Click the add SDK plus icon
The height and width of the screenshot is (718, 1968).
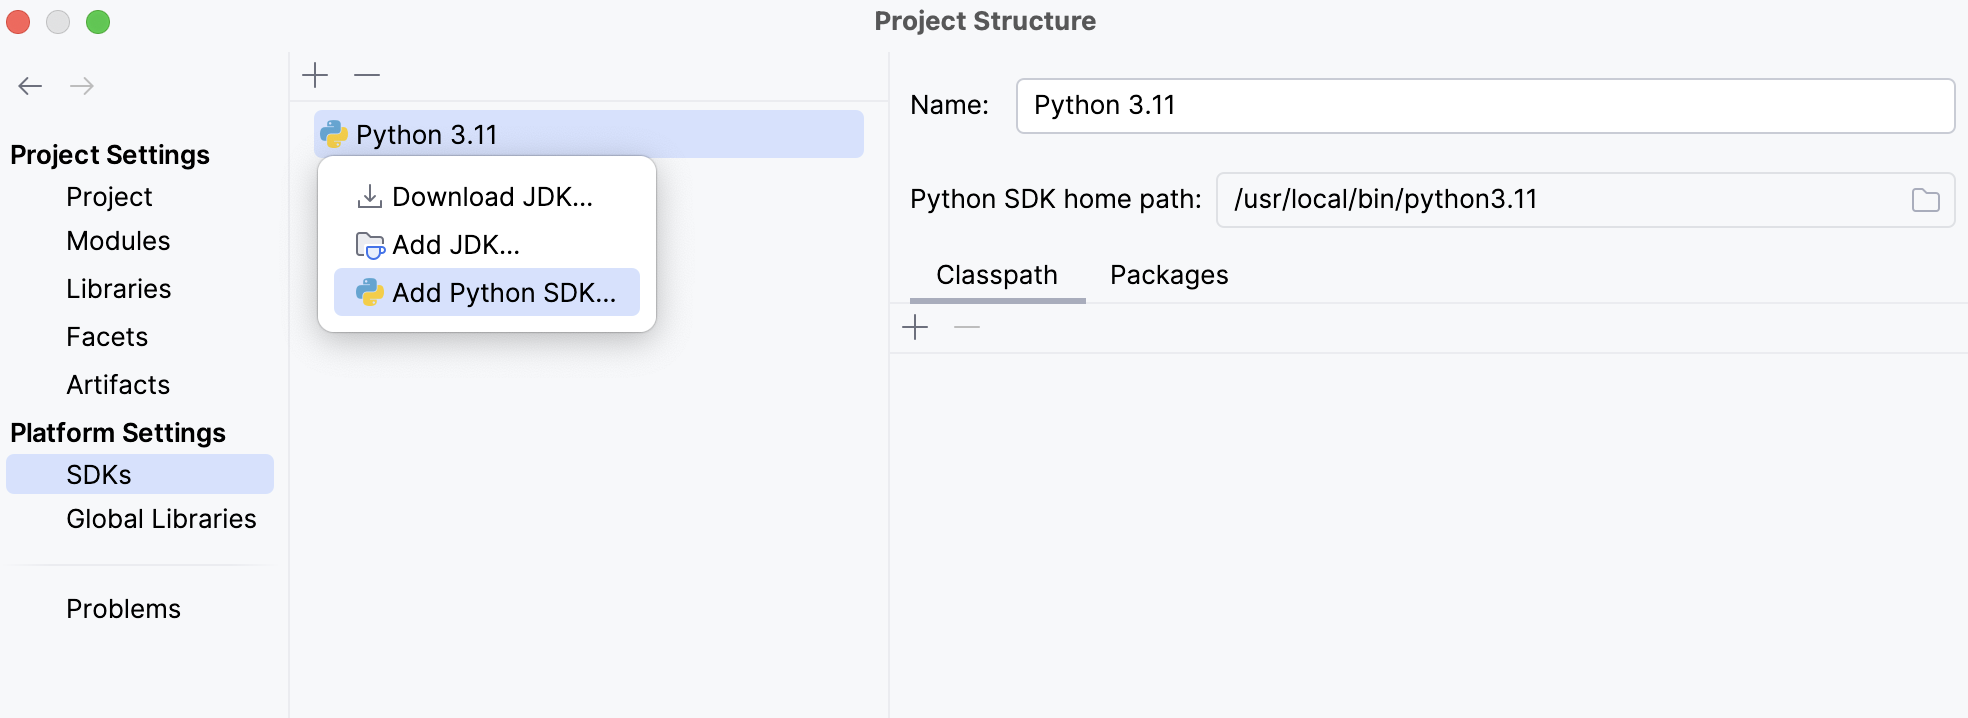click(315, 75)
